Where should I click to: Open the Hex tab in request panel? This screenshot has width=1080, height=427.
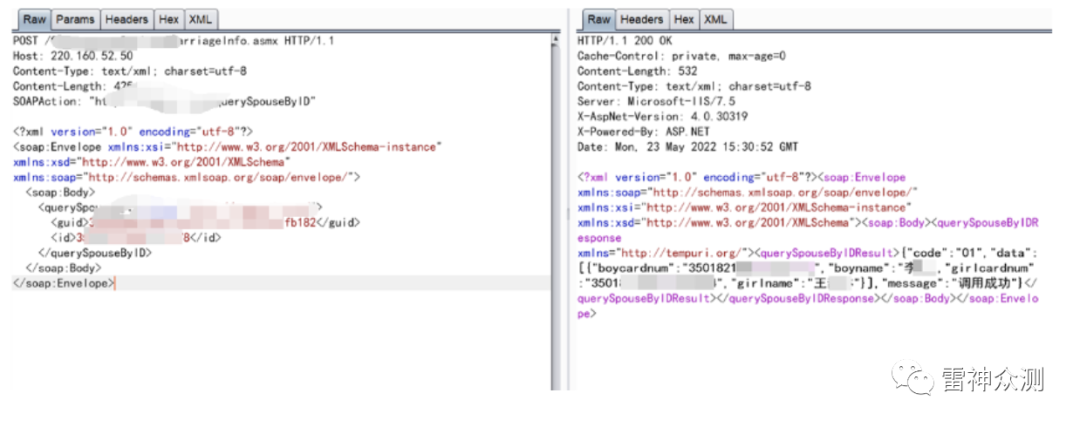(168, 19)
